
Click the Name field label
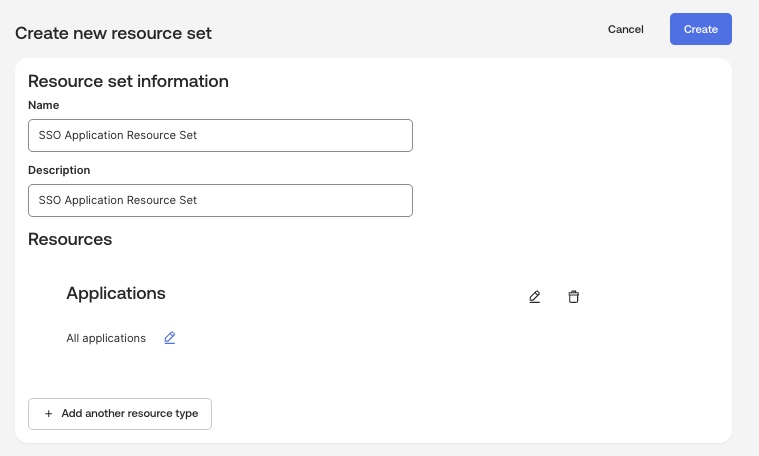pyautogui.click(x=43, y=105)
